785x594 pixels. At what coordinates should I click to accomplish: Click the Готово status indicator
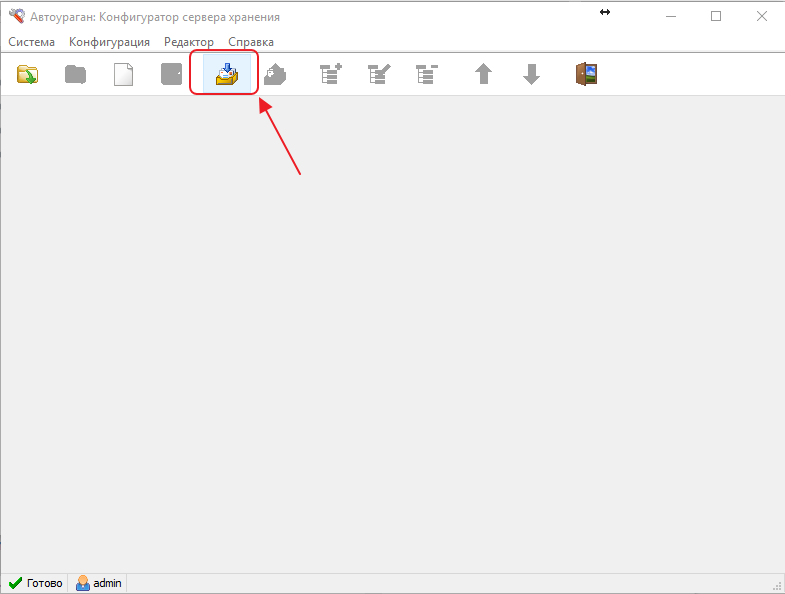pyautogui.click(x=35, y=583)
